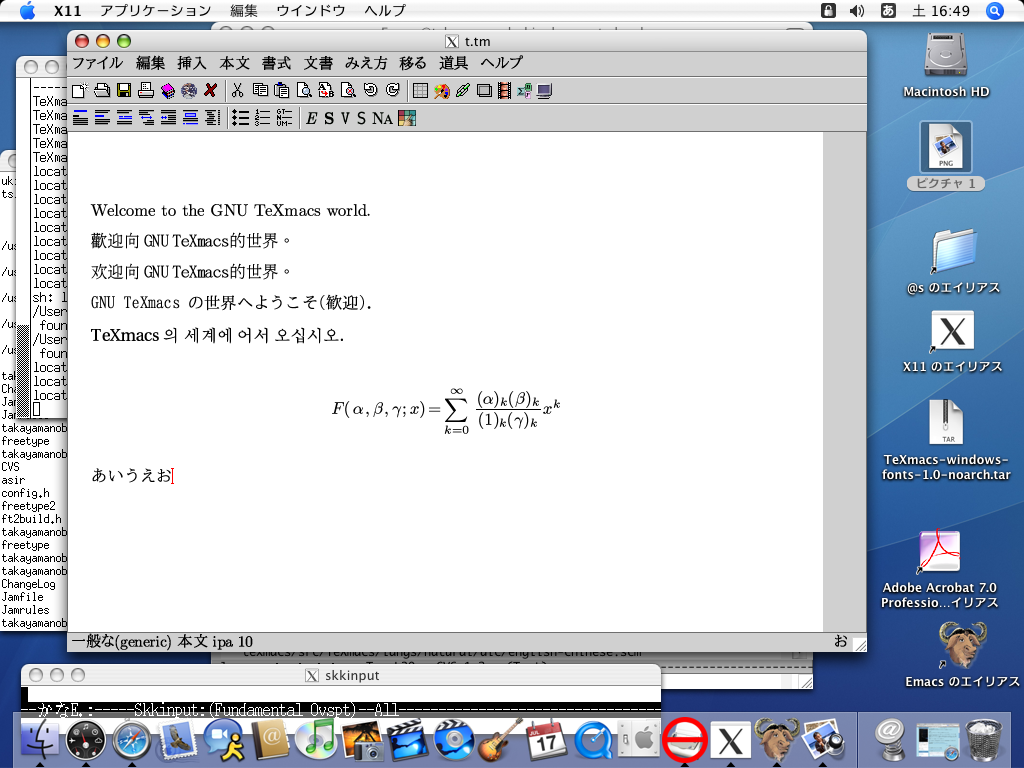Open the 本文 menu
The width and height of the screenshot is (1024, 768).
234,63
